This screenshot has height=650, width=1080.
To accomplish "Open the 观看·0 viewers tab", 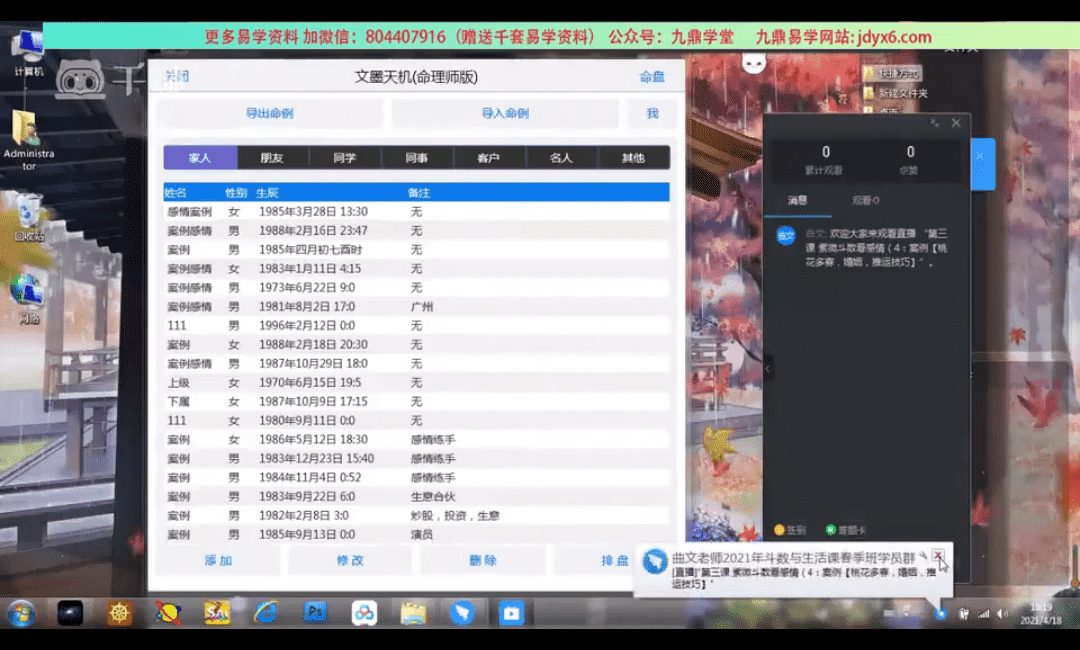I will [865, 201].
